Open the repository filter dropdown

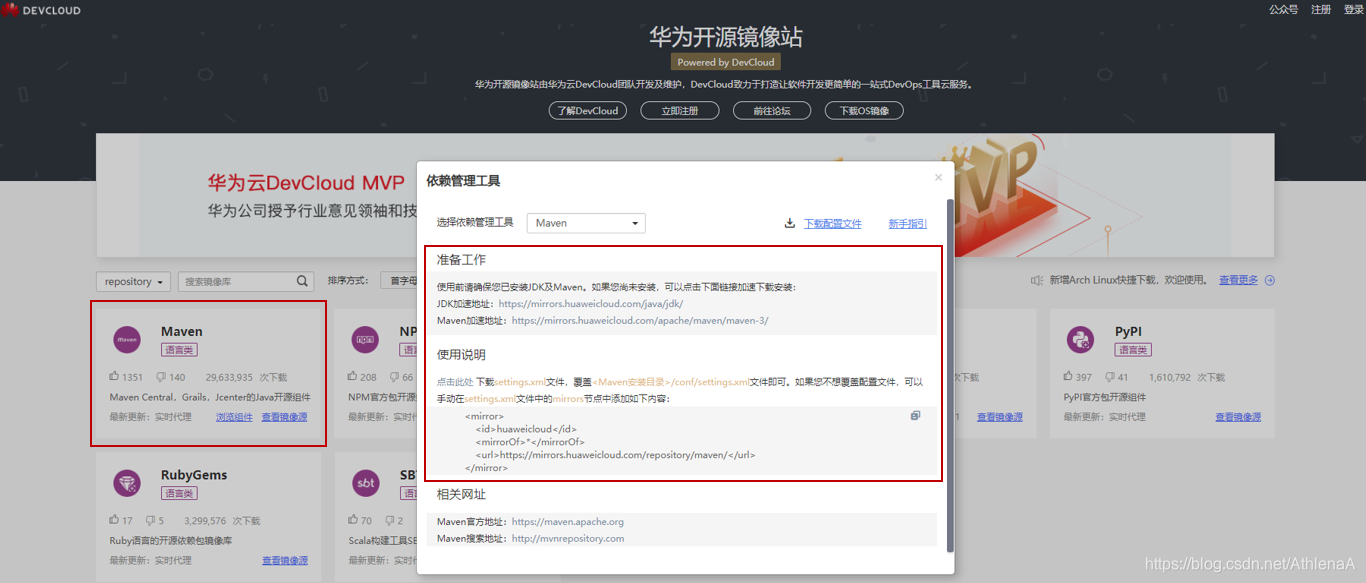tap(134, 282)
